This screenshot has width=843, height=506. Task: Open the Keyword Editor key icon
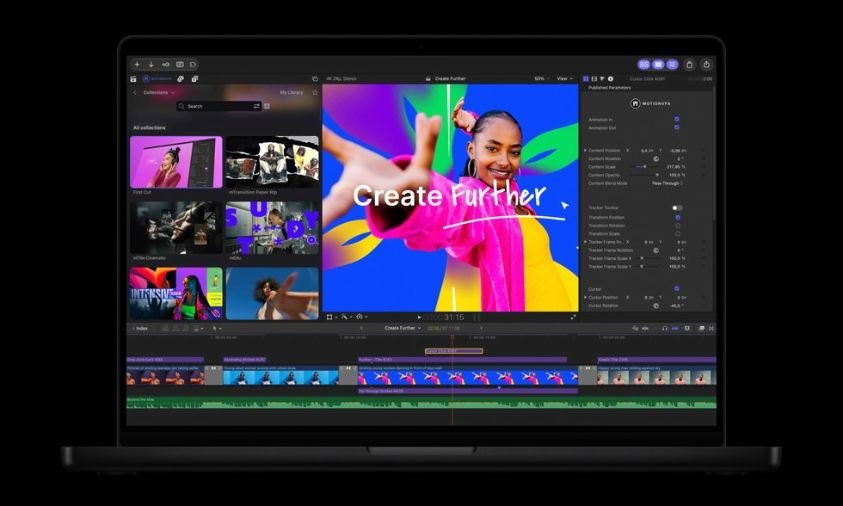(x=166, y=65)
